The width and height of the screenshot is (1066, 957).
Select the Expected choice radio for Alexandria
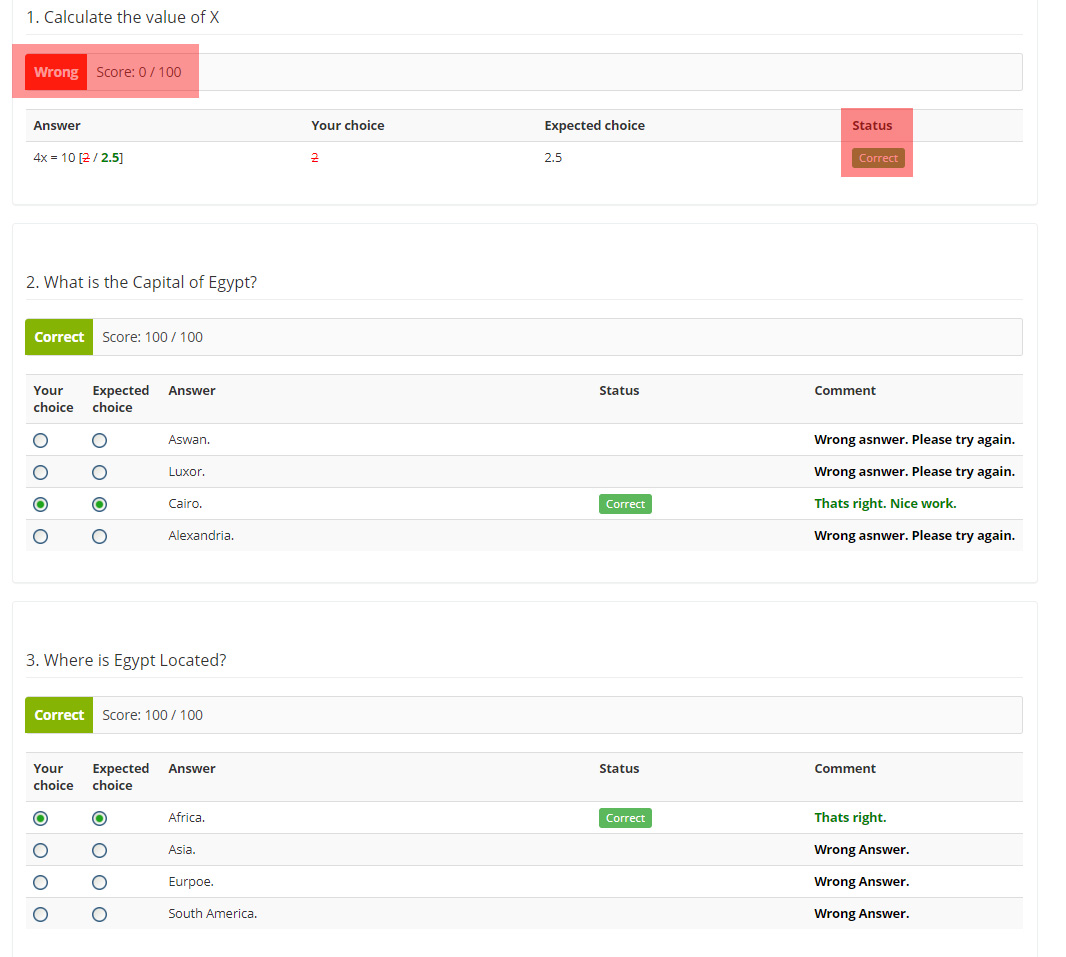(99, 536)
